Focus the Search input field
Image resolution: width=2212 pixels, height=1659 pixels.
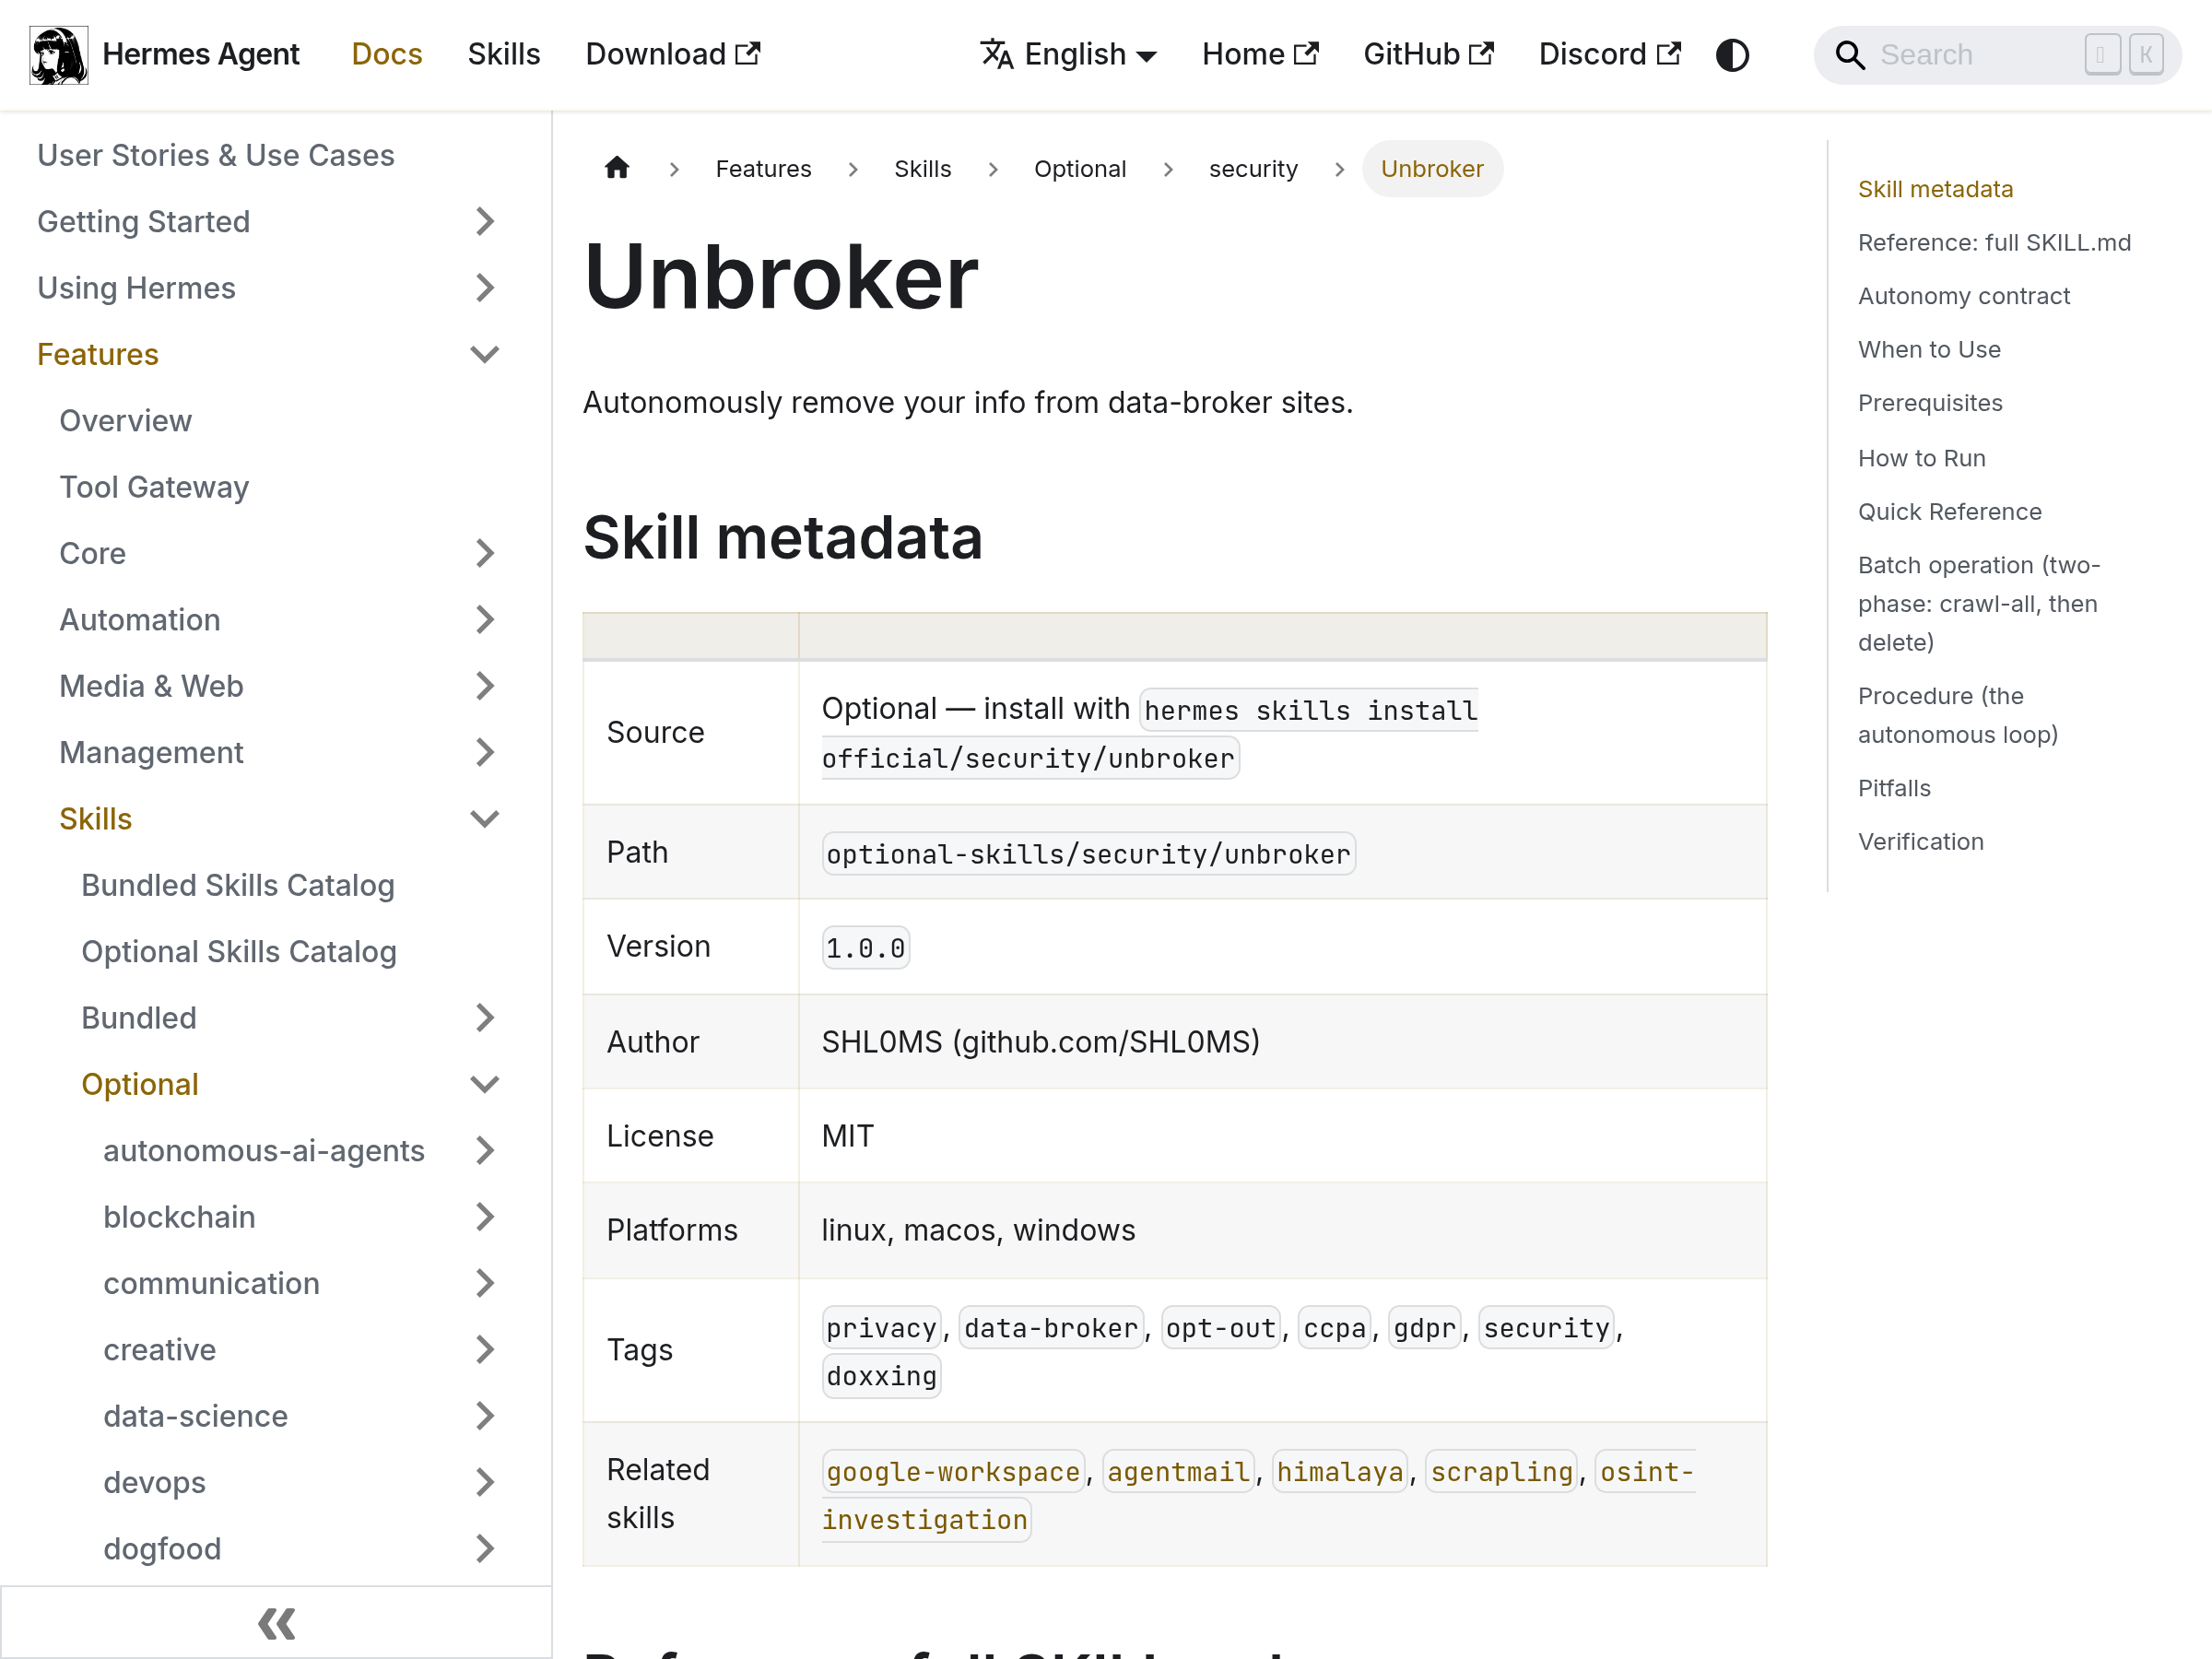[x=1997, y=55]
